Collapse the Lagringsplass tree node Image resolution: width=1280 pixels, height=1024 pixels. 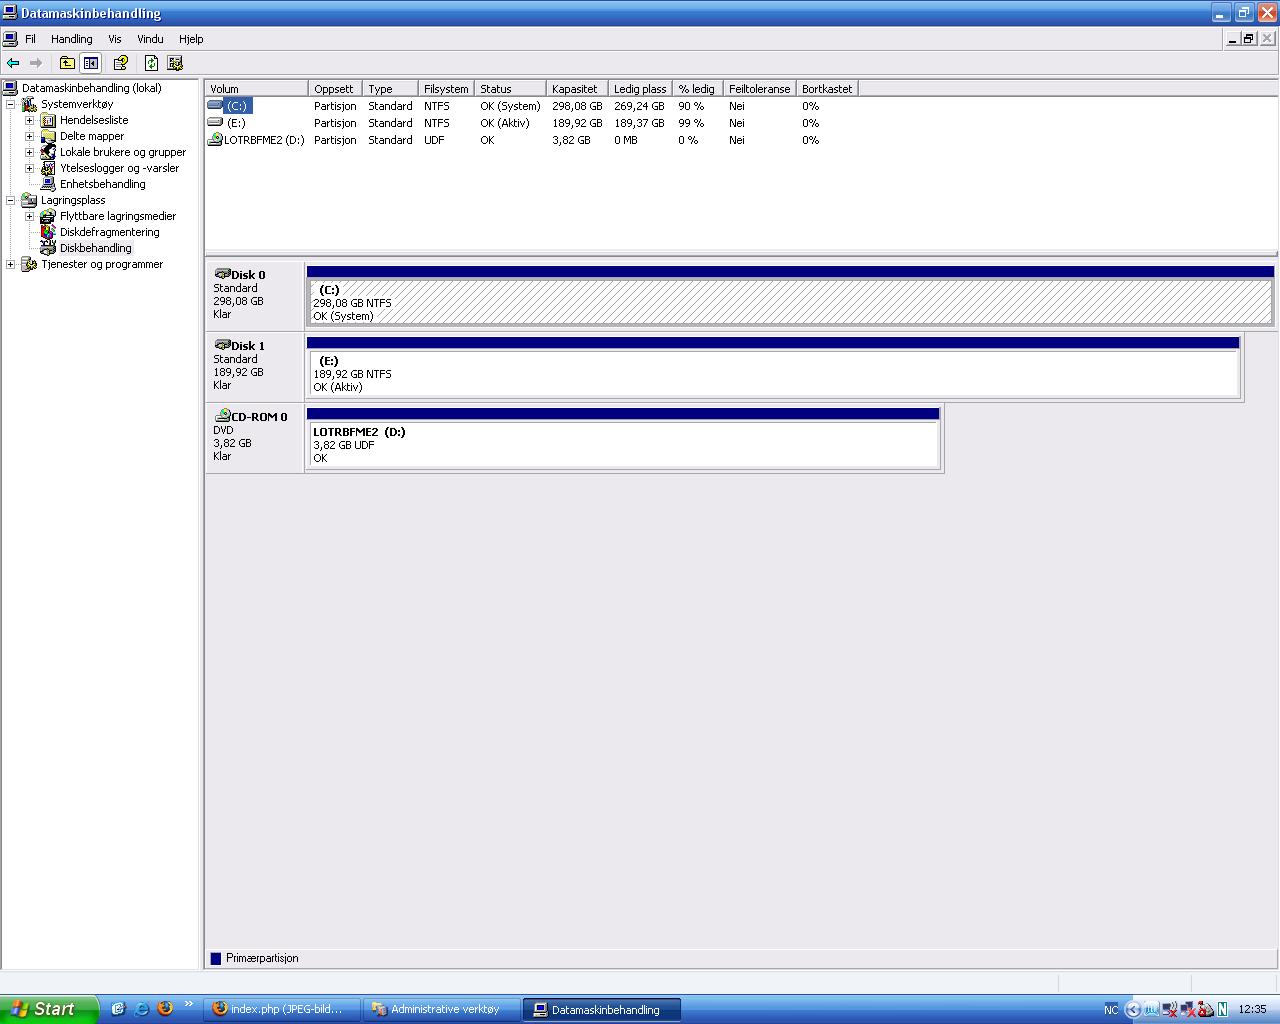[11, 200]
